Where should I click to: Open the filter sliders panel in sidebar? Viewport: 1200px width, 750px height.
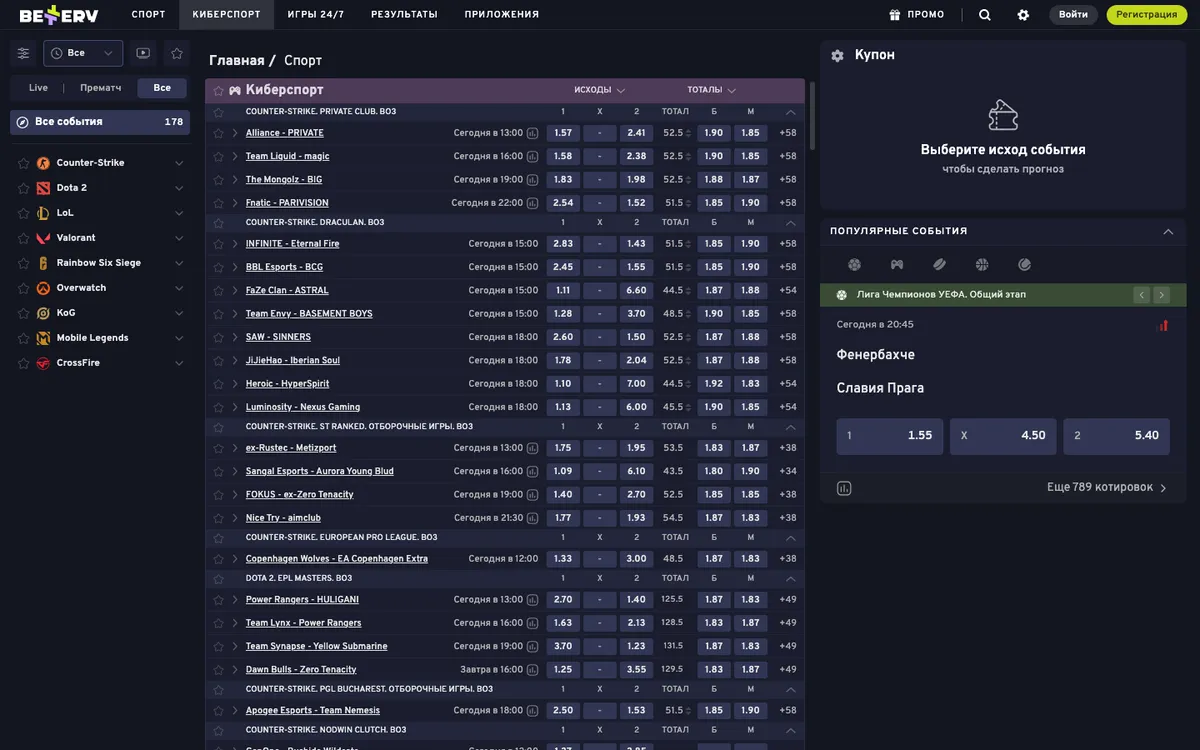point(24,53)
